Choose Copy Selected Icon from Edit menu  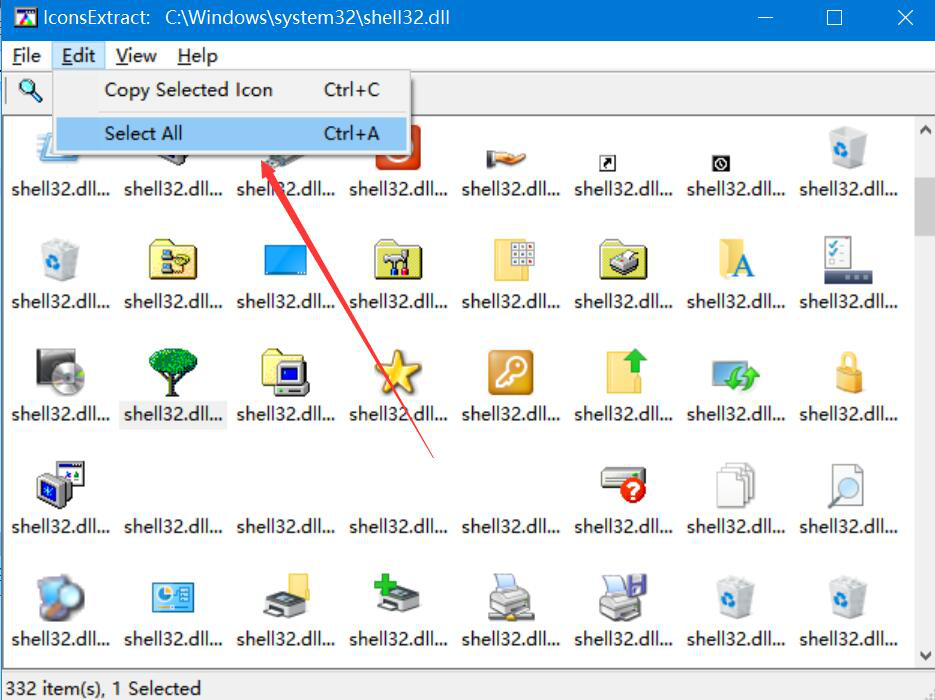[x=231, y=90]
